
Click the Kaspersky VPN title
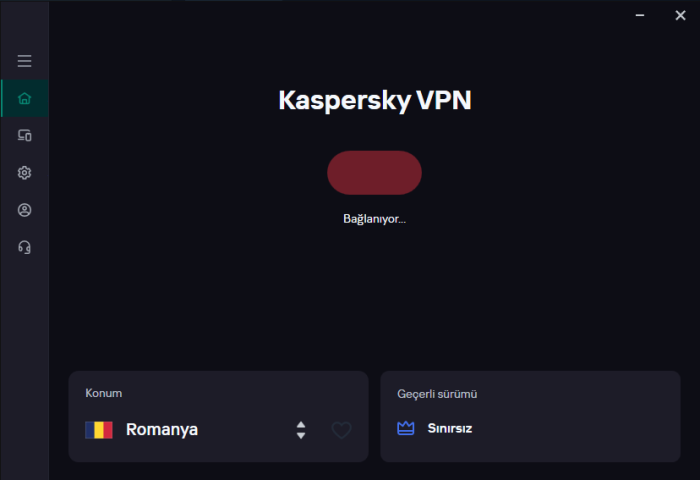[x=374, y=101]
